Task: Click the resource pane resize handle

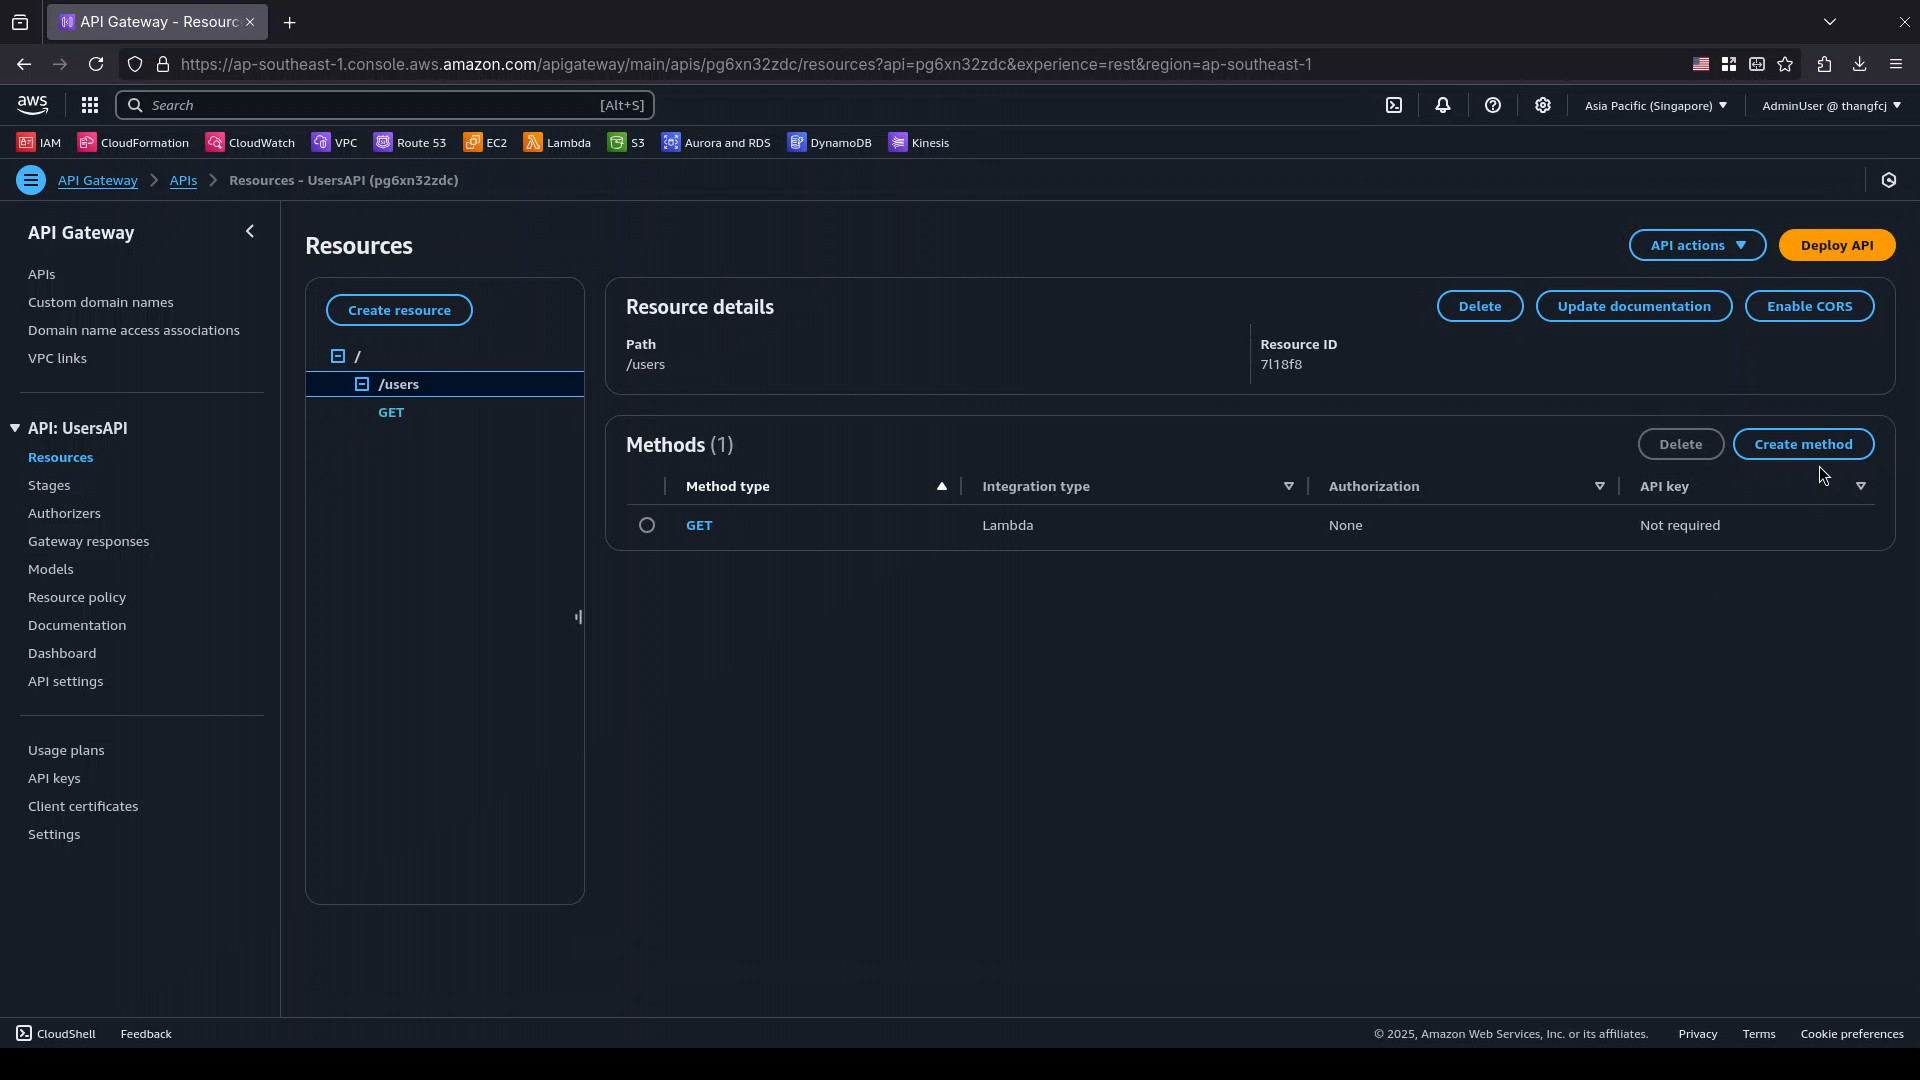Action: [578, 618]
